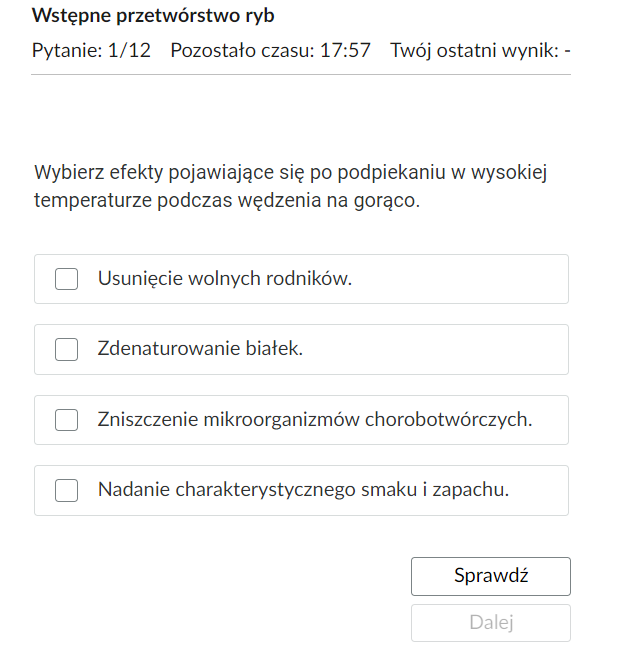This screenshot has width=628, height=659.
Task: Click the dash after Twój ostatni wynik
Action: point(567,51)
